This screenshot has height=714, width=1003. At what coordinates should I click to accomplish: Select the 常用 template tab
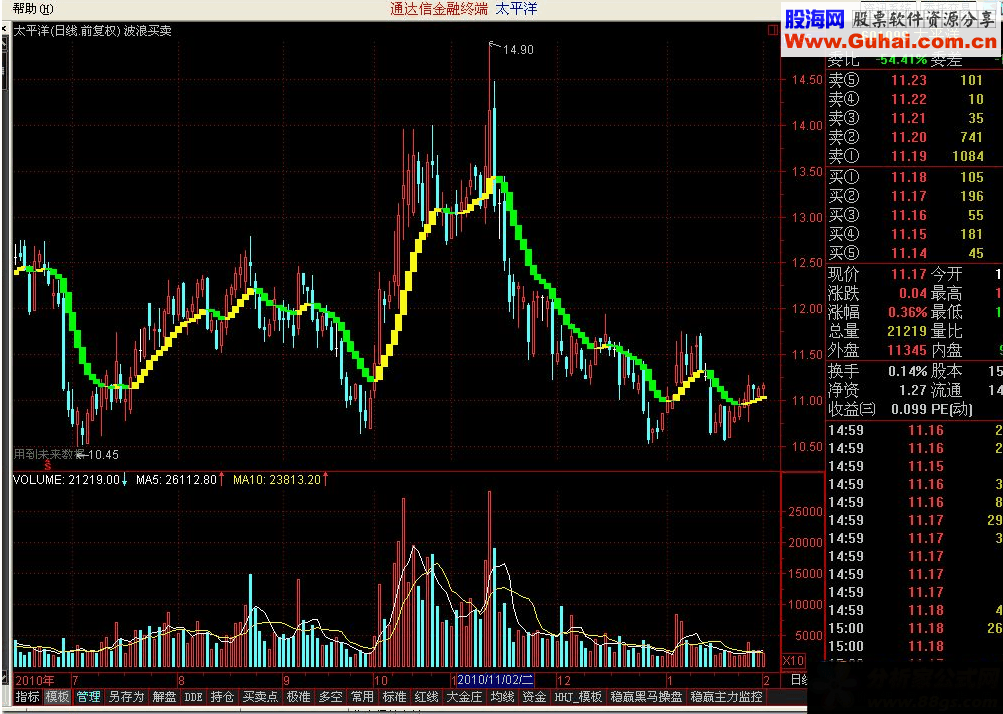point(362,697)
